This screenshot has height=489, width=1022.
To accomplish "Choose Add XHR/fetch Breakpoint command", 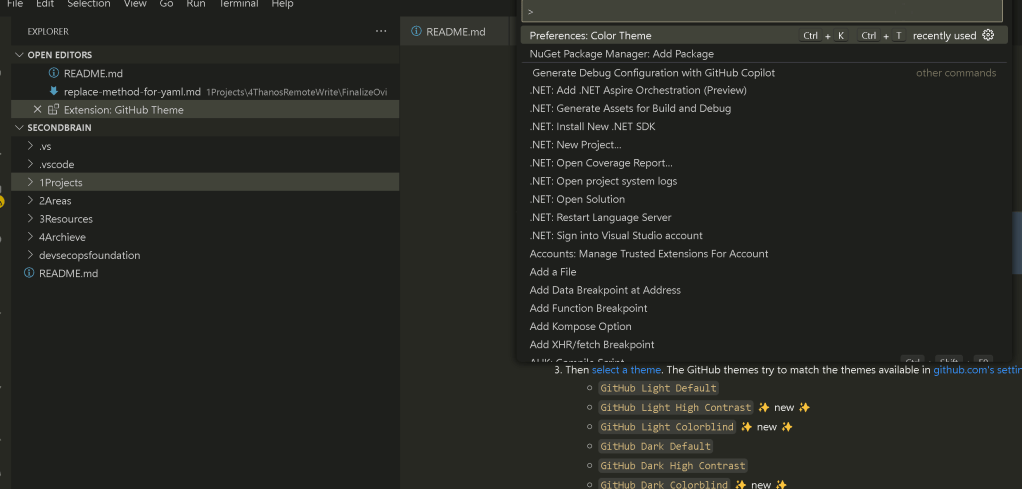I will 764,344.
